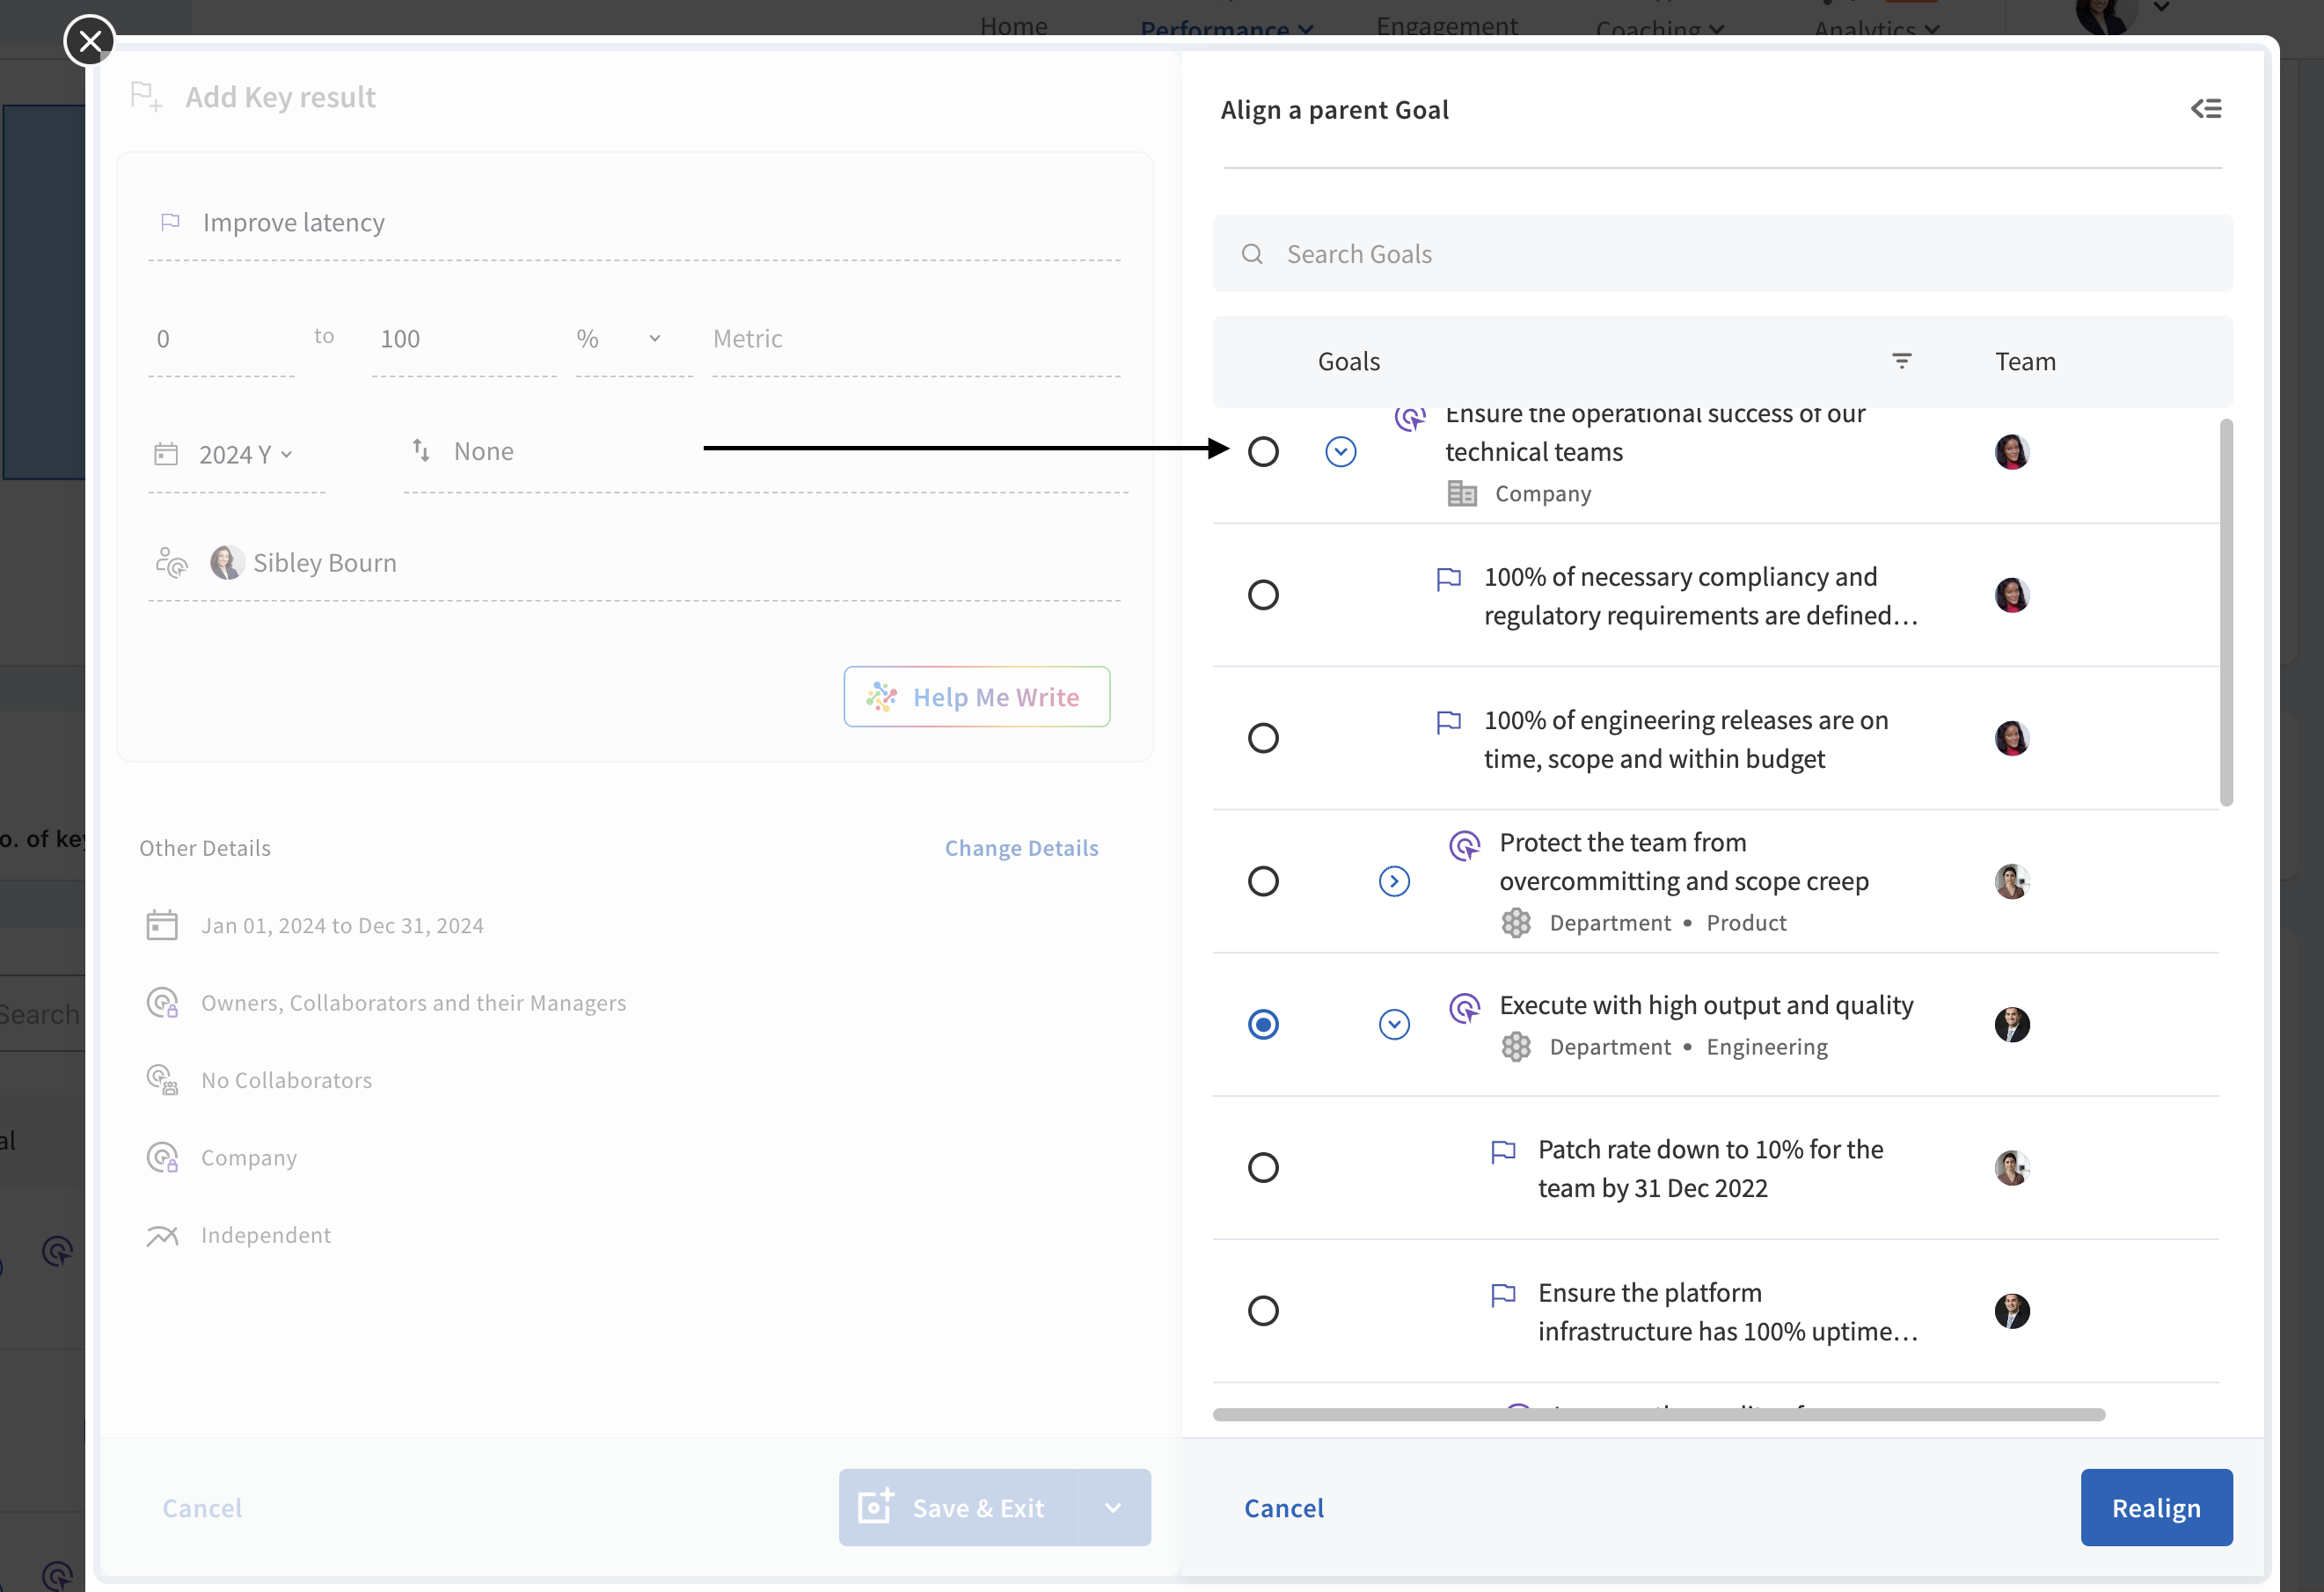The image size is (2324, 1592).
Task: Select radio for Ensure the platform infrastructure uptime
Action: point(1263,1310)
